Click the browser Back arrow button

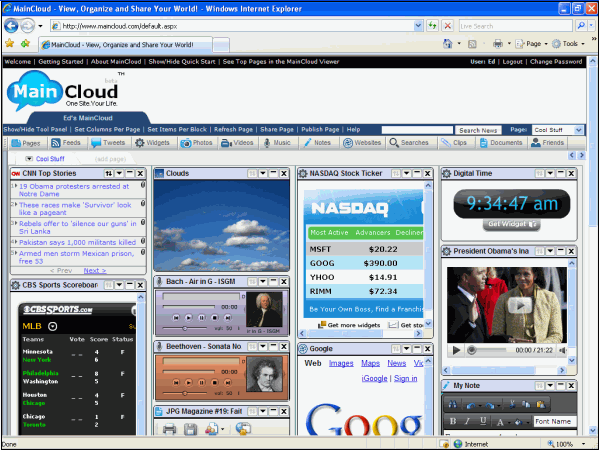pyautogui.click(x=11, y=26)
